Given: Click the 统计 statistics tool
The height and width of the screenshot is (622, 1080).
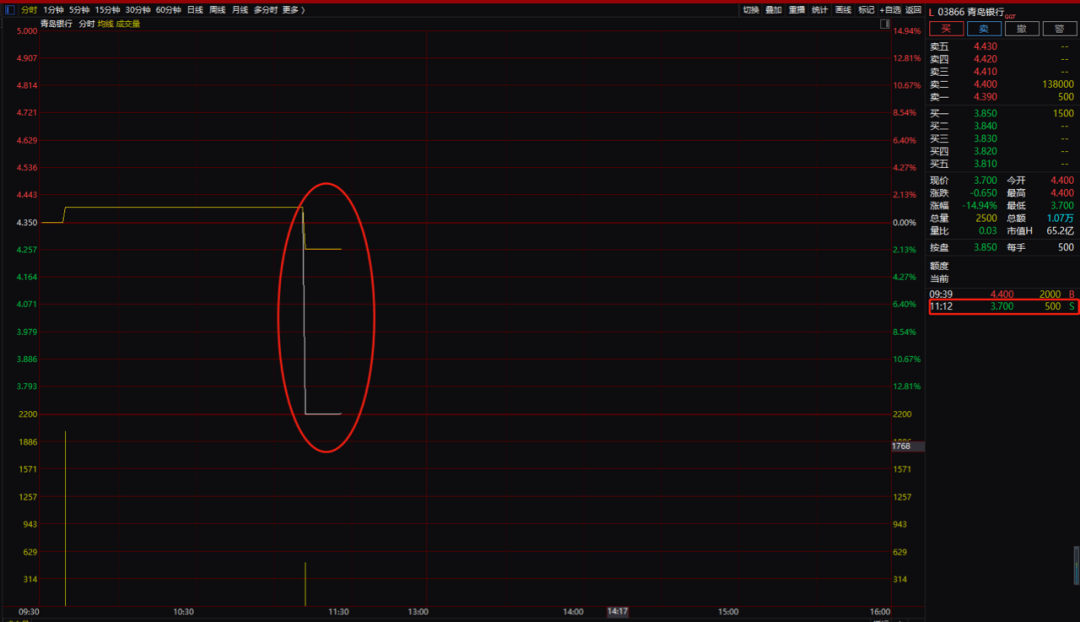Looking at the screenshot, I should point(820,10).
